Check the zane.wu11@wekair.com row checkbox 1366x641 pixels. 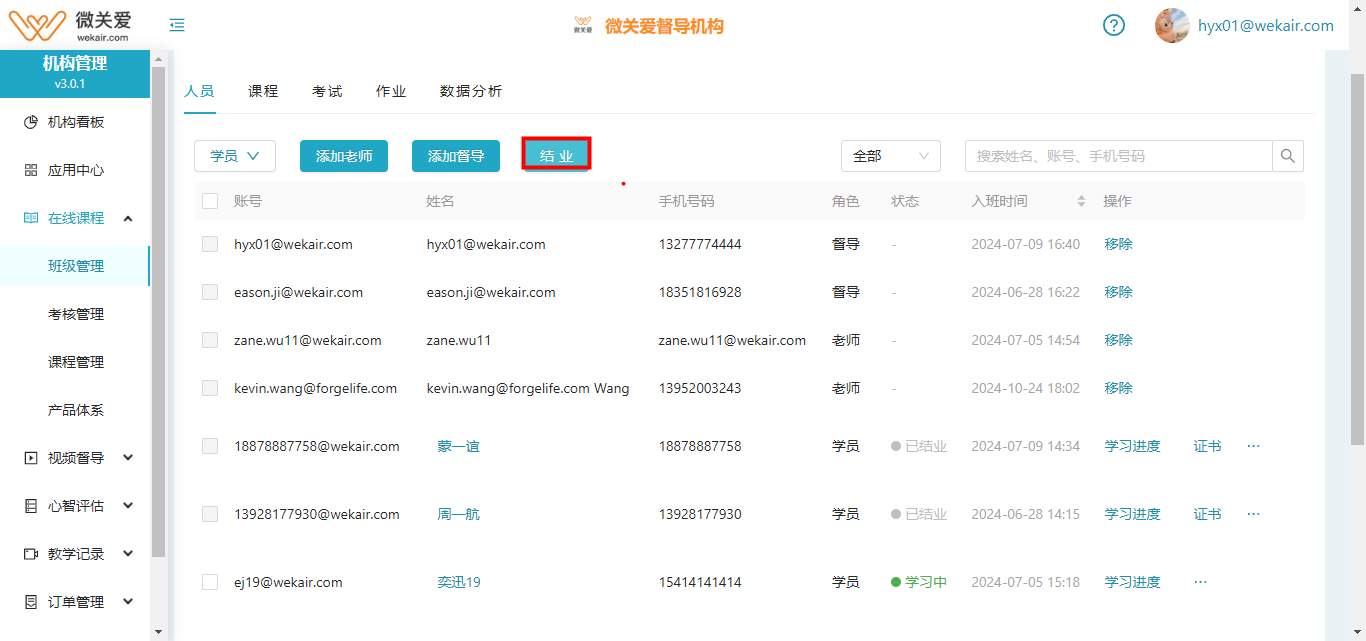210,340
